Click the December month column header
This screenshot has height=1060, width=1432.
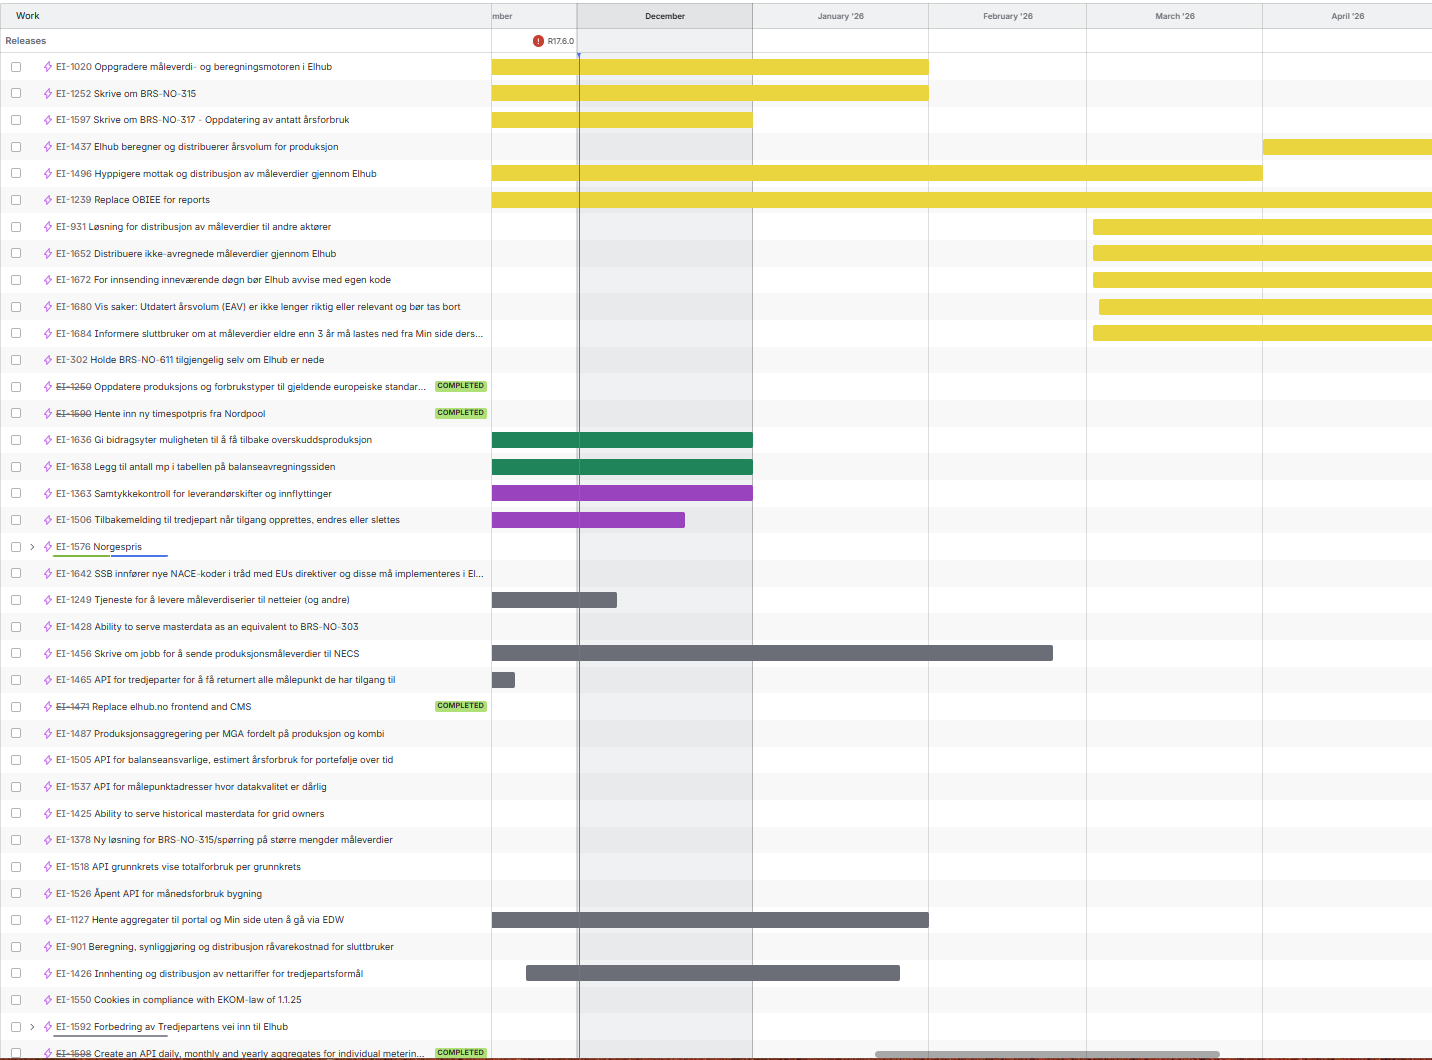(x=665, y=16)
